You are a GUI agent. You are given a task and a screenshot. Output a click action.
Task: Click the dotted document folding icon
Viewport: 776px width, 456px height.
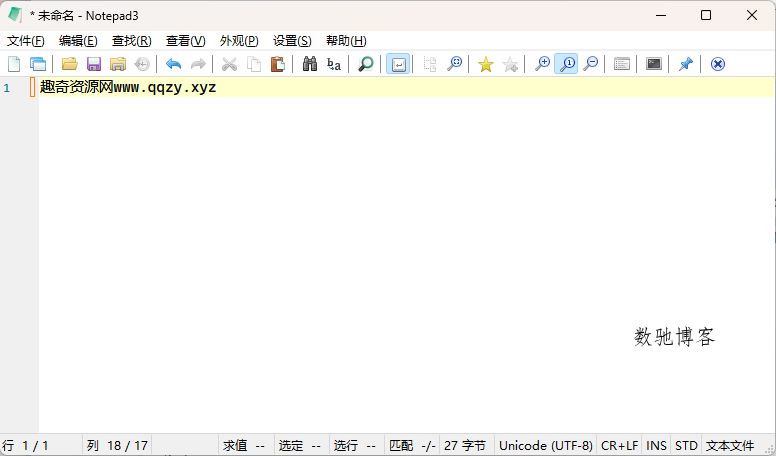[430, 64]
